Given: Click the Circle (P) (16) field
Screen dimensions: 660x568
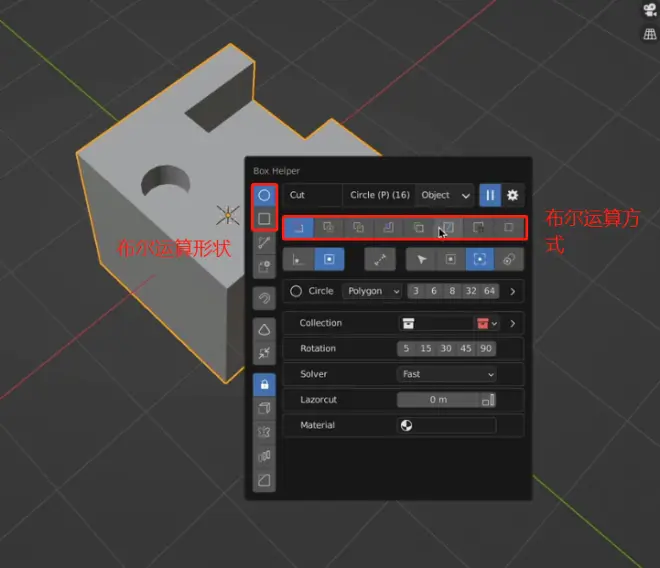Looking at the screenshot, I should point(379,195).
